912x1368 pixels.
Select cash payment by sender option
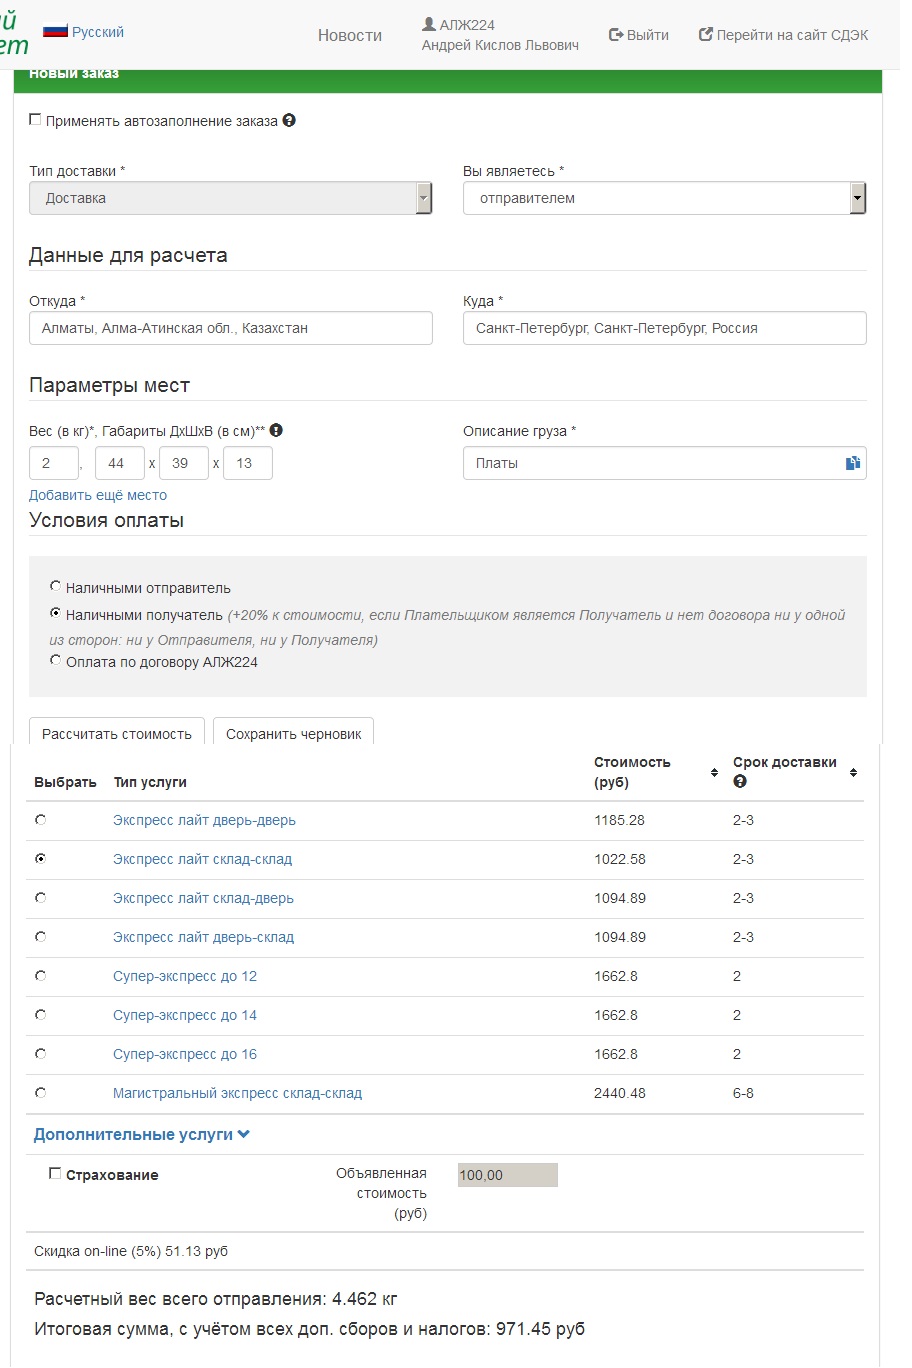(x=56, y=587)
